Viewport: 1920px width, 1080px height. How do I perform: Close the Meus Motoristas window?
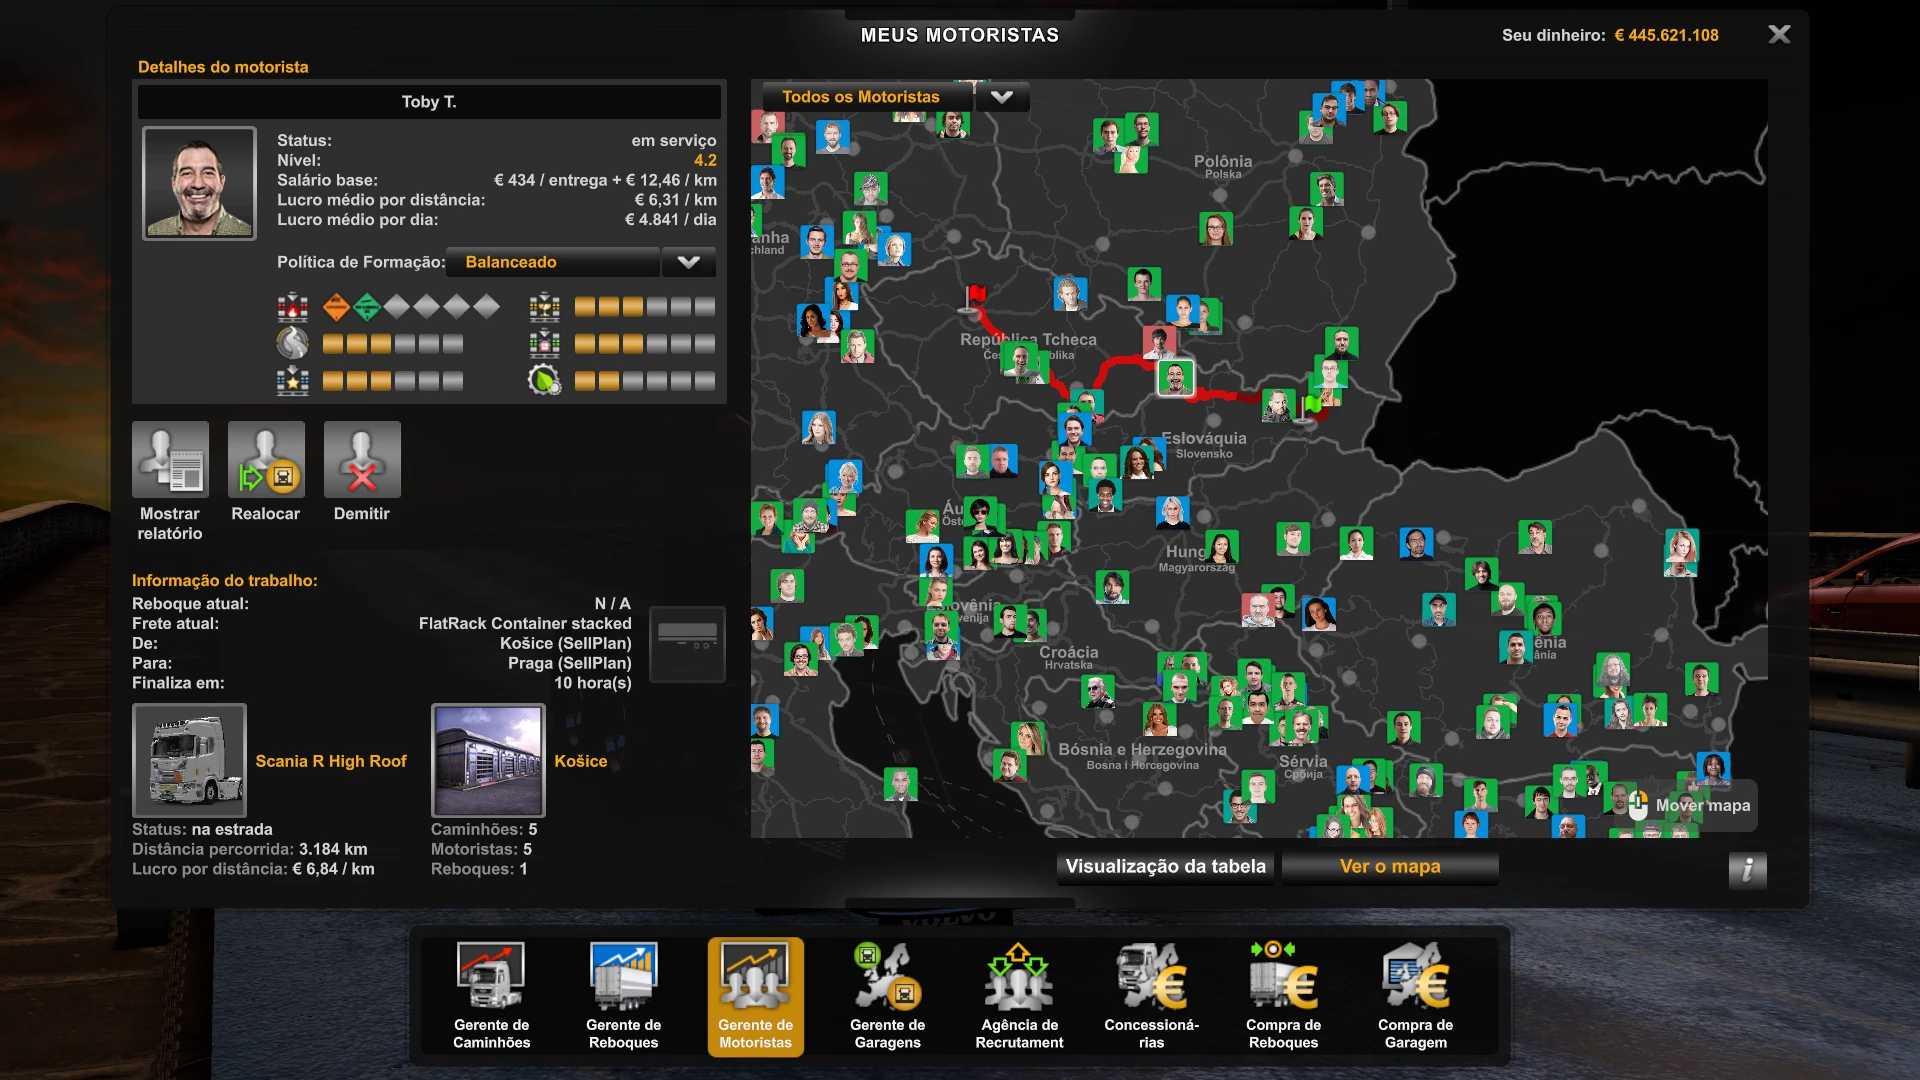click(1779, 35)
